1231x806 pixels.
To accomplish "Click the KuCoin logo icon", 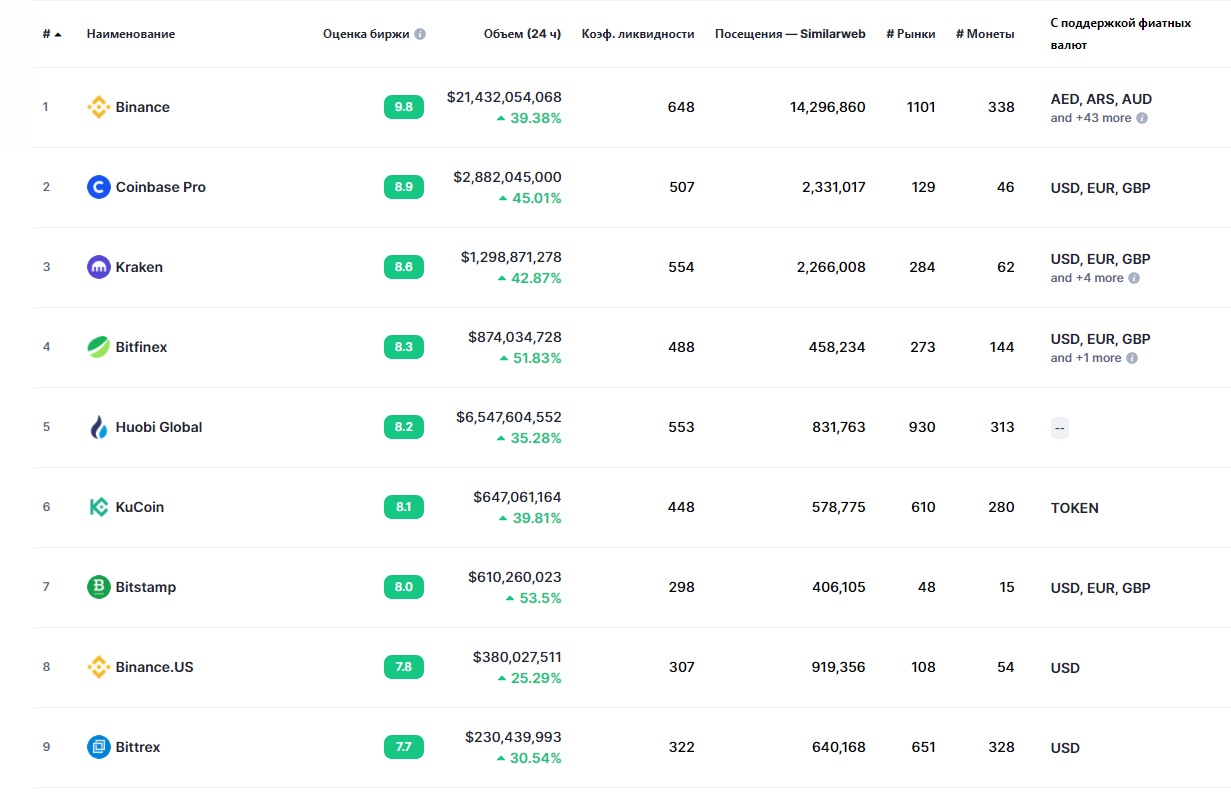I will tap(98, 507).
